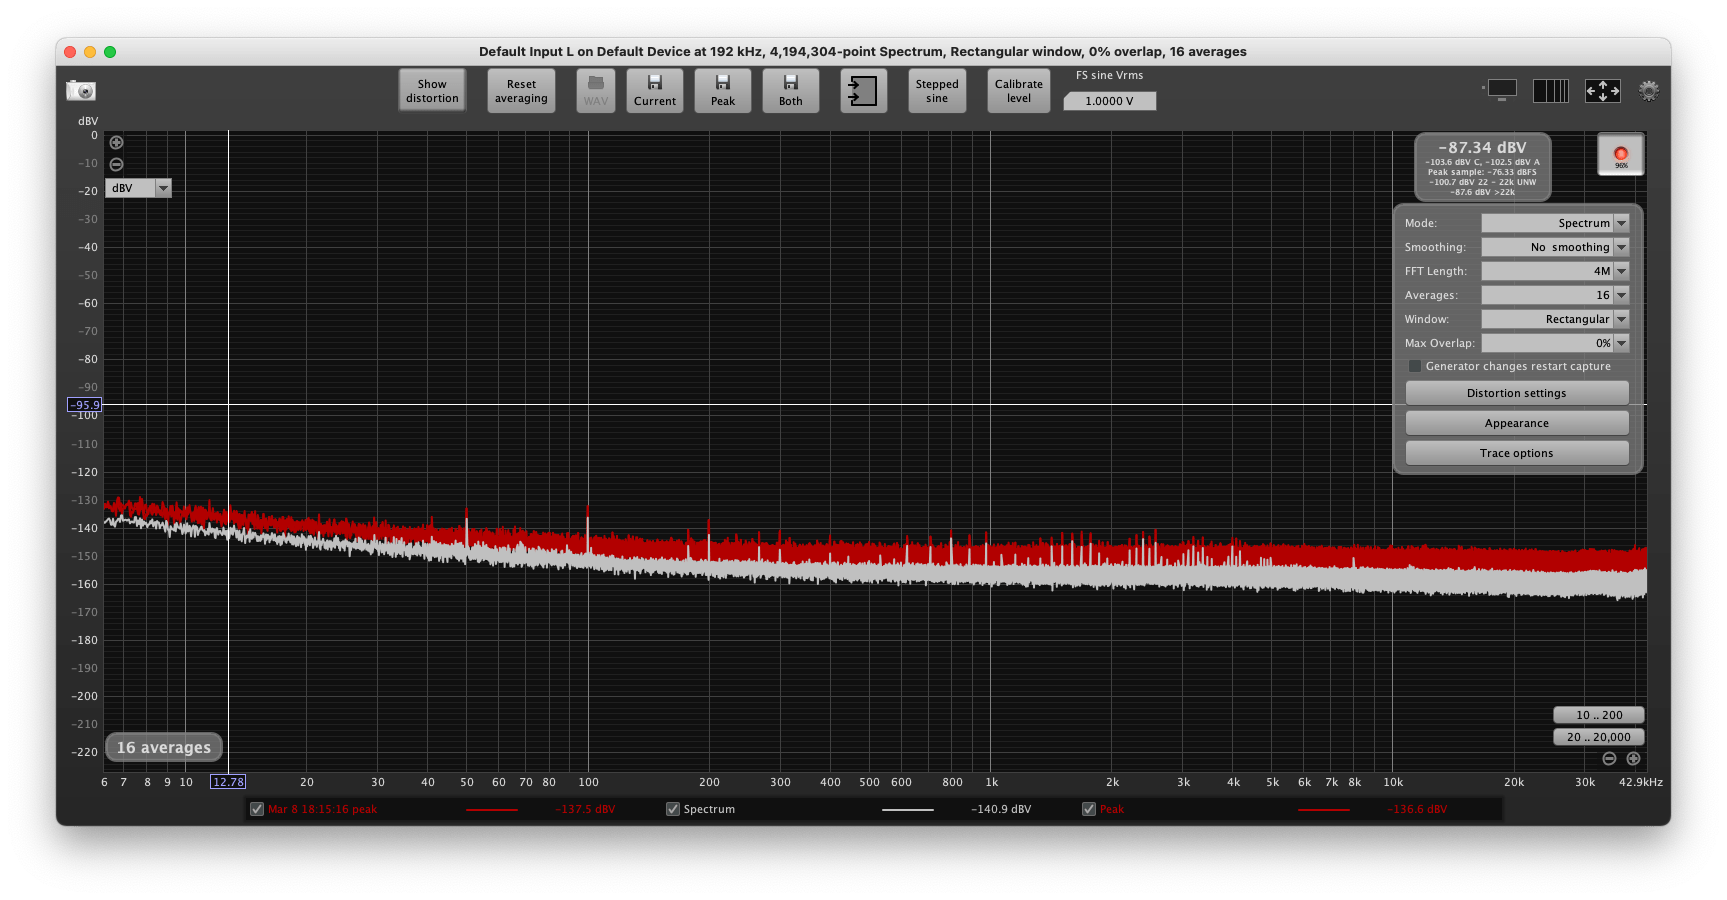Reset averaging of the spectrum
The image size is (1727, 900).
(x=521, y=91)
